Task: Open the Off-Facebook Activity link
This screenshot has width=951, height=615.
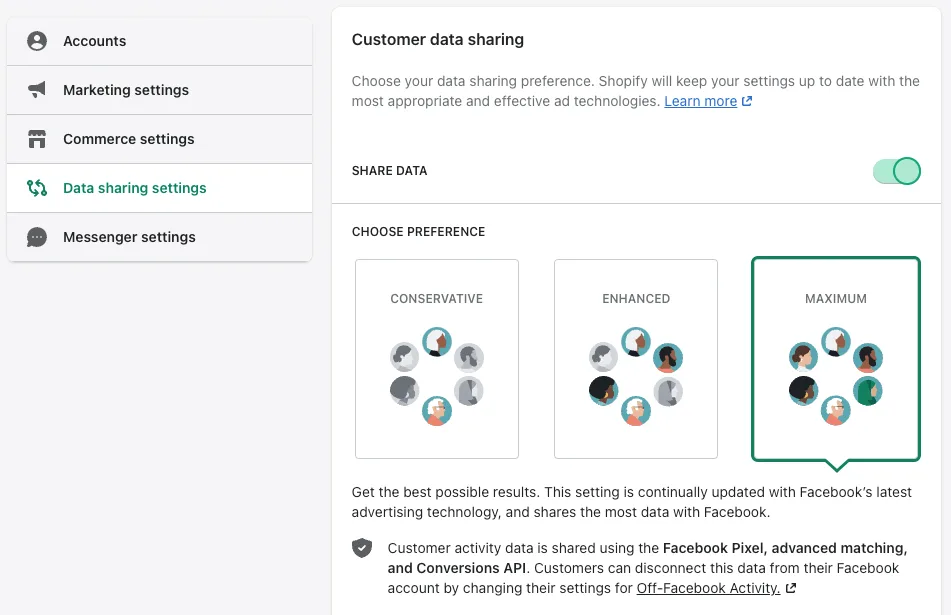Action: (x=708, y=588)
